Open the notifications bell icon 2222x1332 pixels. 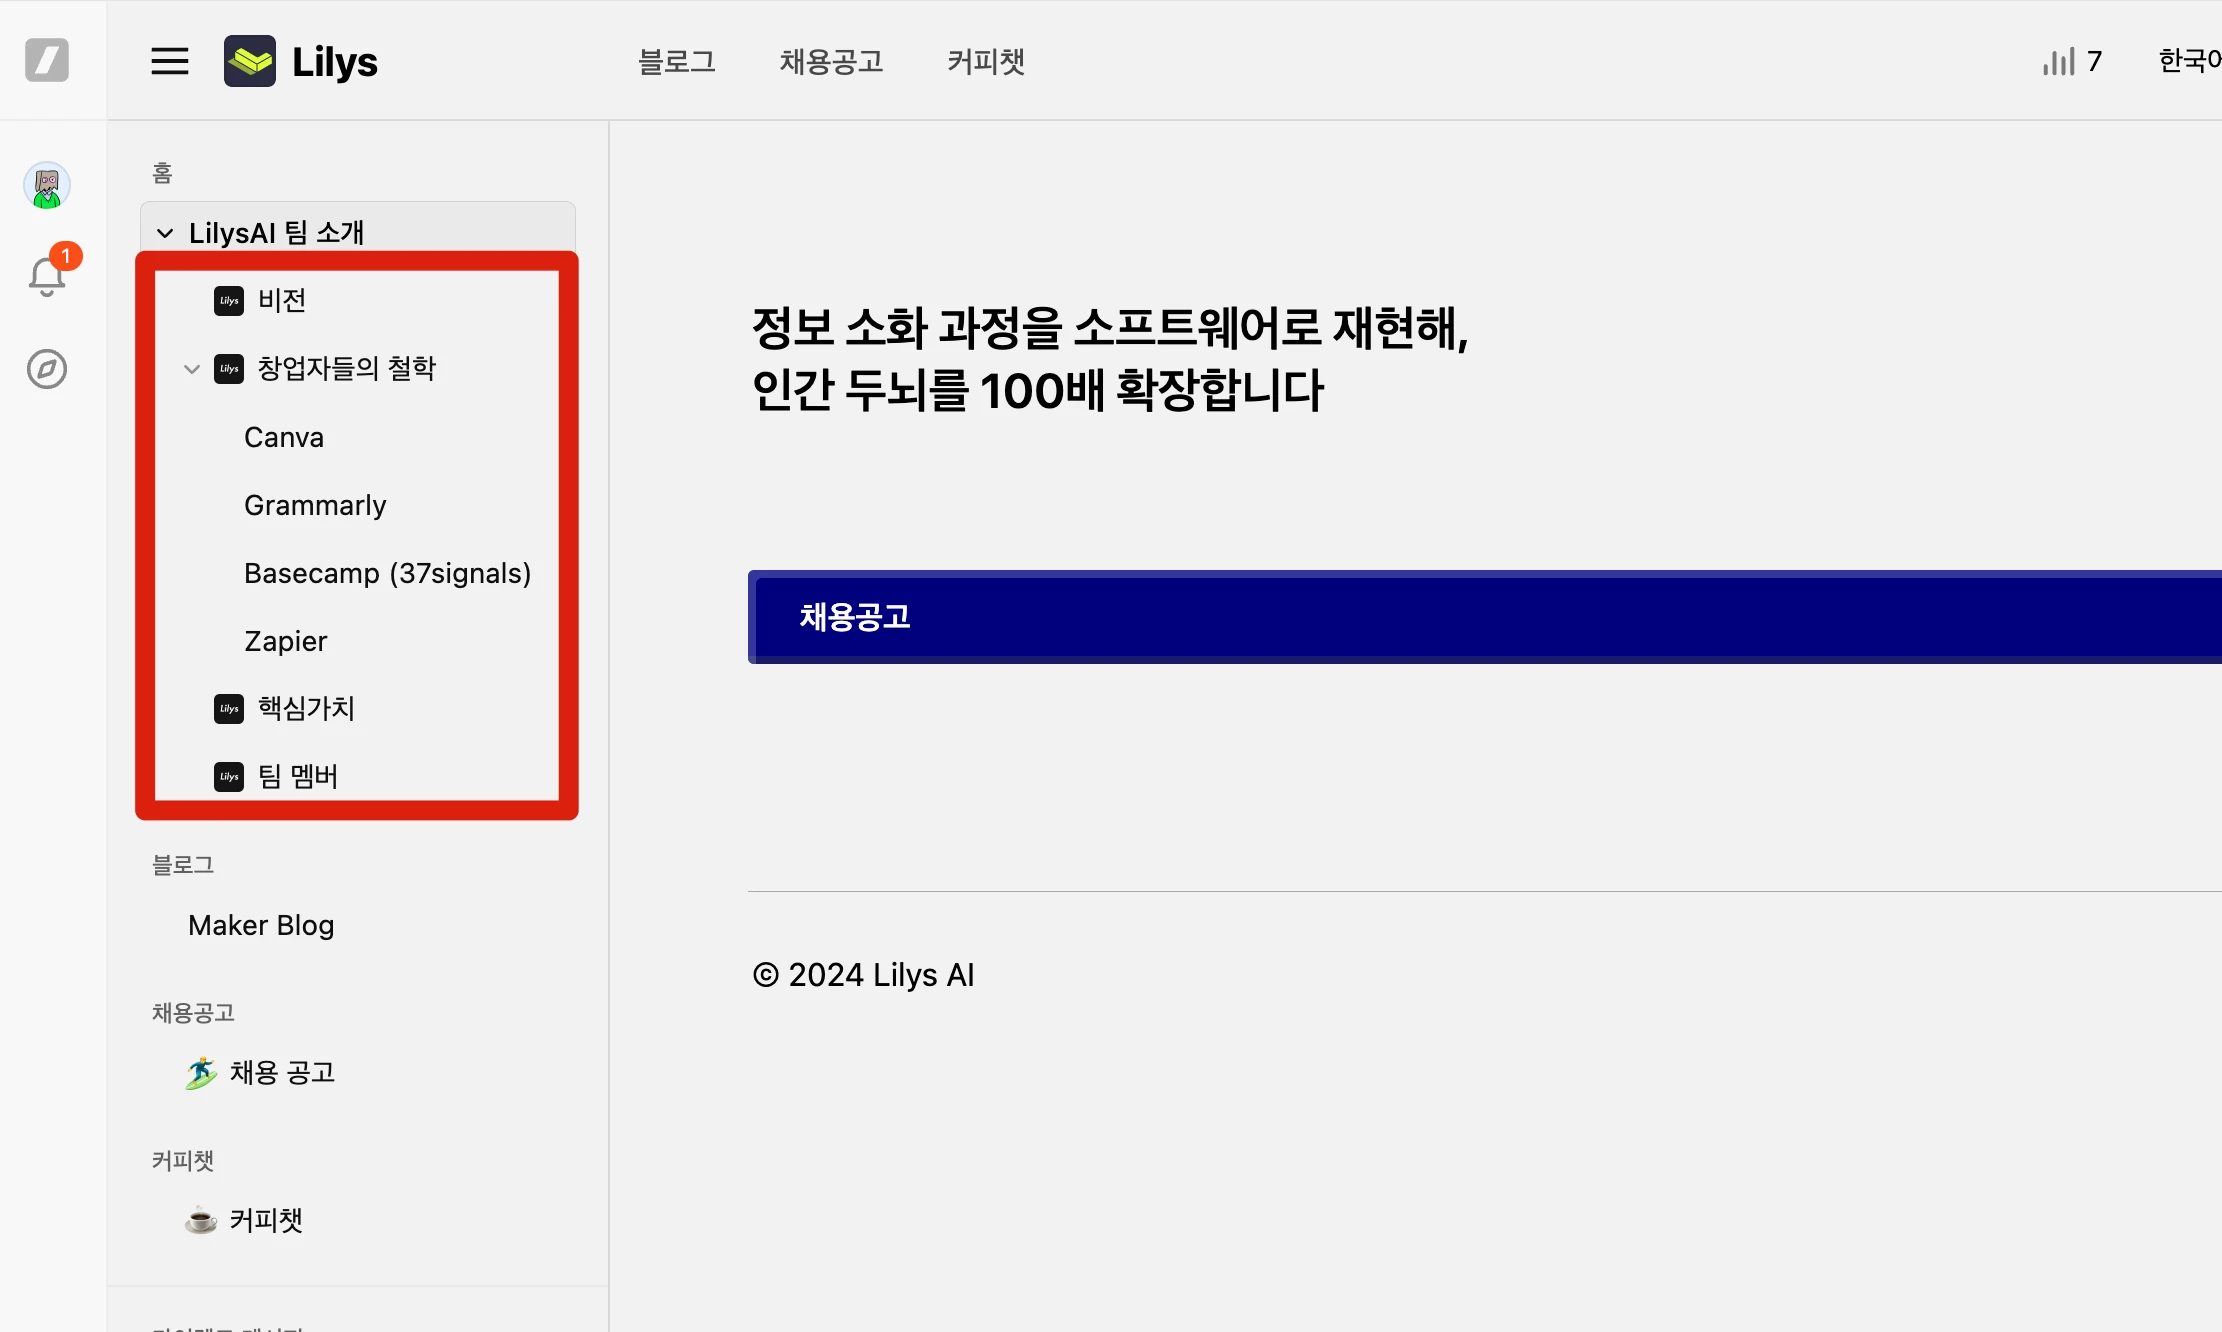[47, 276]
